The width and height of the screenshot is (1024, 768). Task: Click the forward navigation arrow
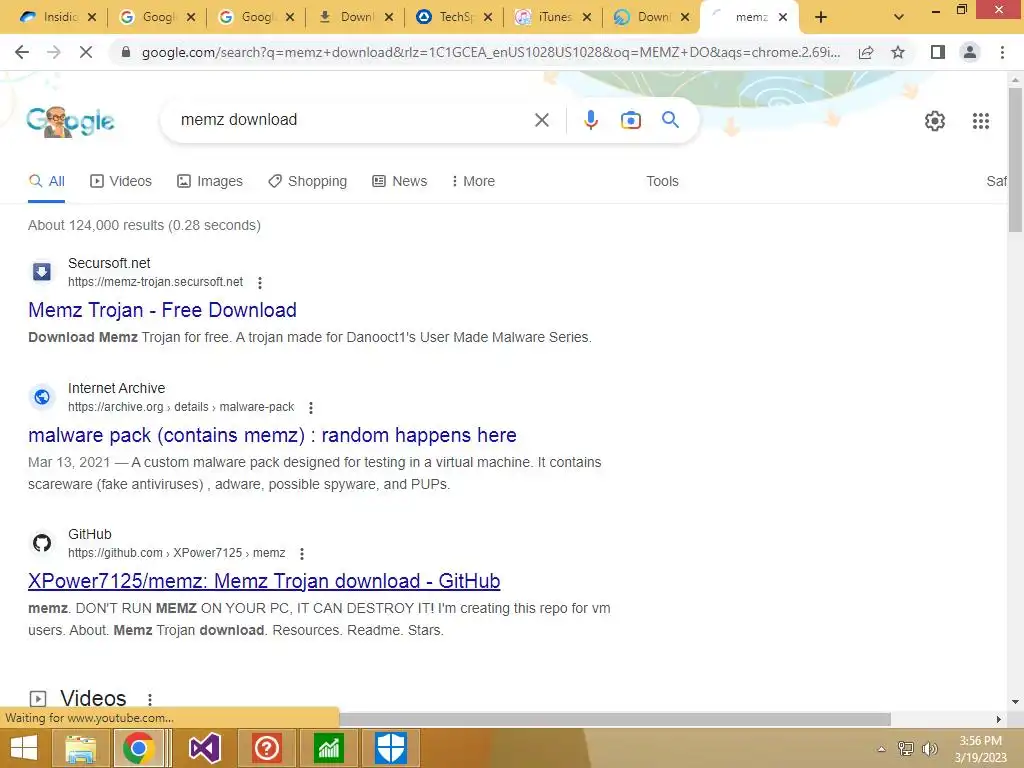click(x=54, y=52)
